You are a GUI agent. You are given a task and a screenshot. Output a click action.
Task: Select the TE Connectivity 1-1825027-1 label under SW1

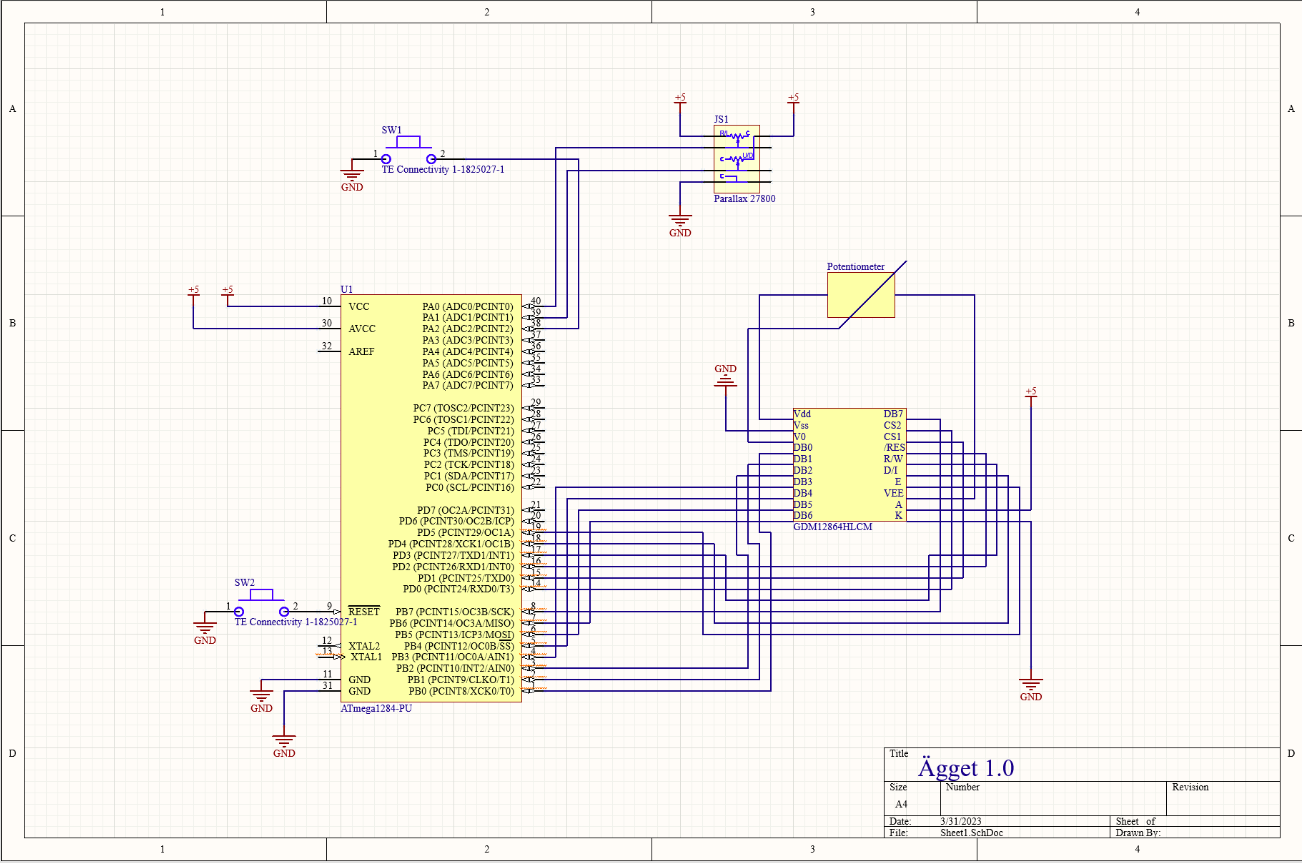(443, 170)
